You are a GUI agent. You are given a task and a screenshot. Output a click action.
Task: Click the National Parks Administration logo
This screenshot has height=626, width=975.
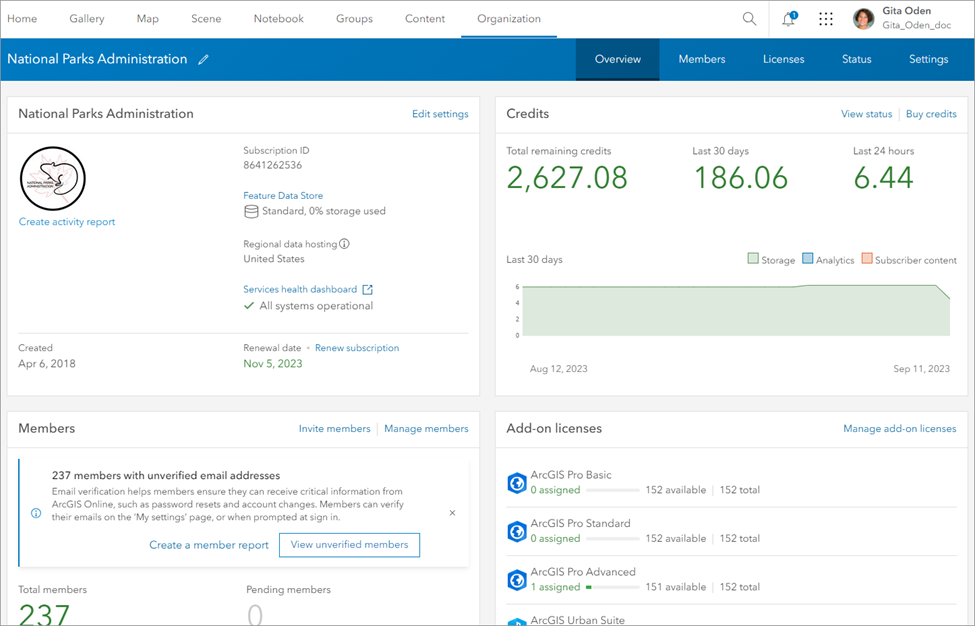coord(53,178)
